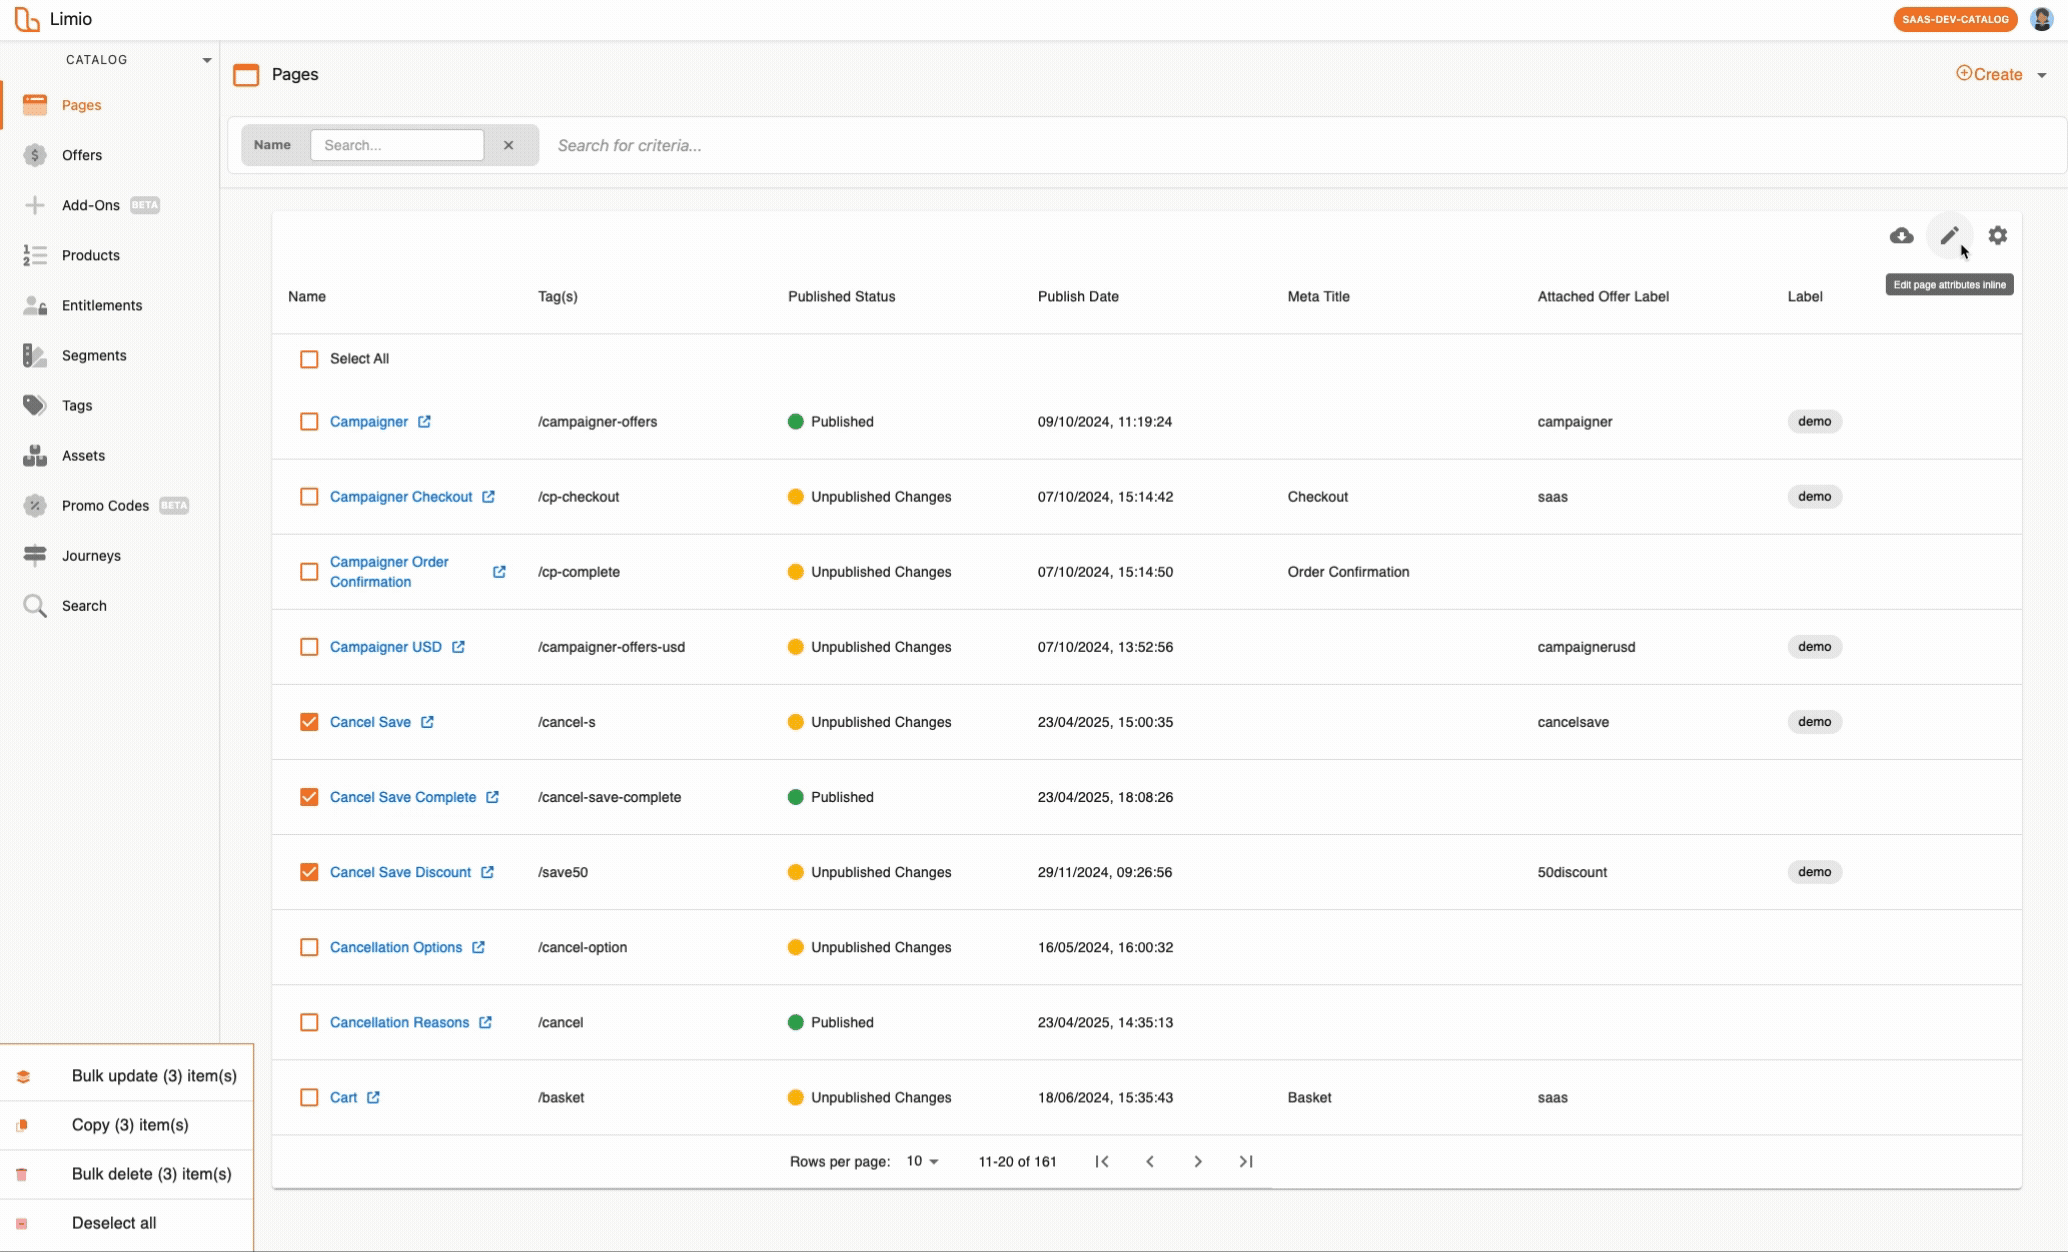Open Campaigner page in new tab icon

pos(424,422)
